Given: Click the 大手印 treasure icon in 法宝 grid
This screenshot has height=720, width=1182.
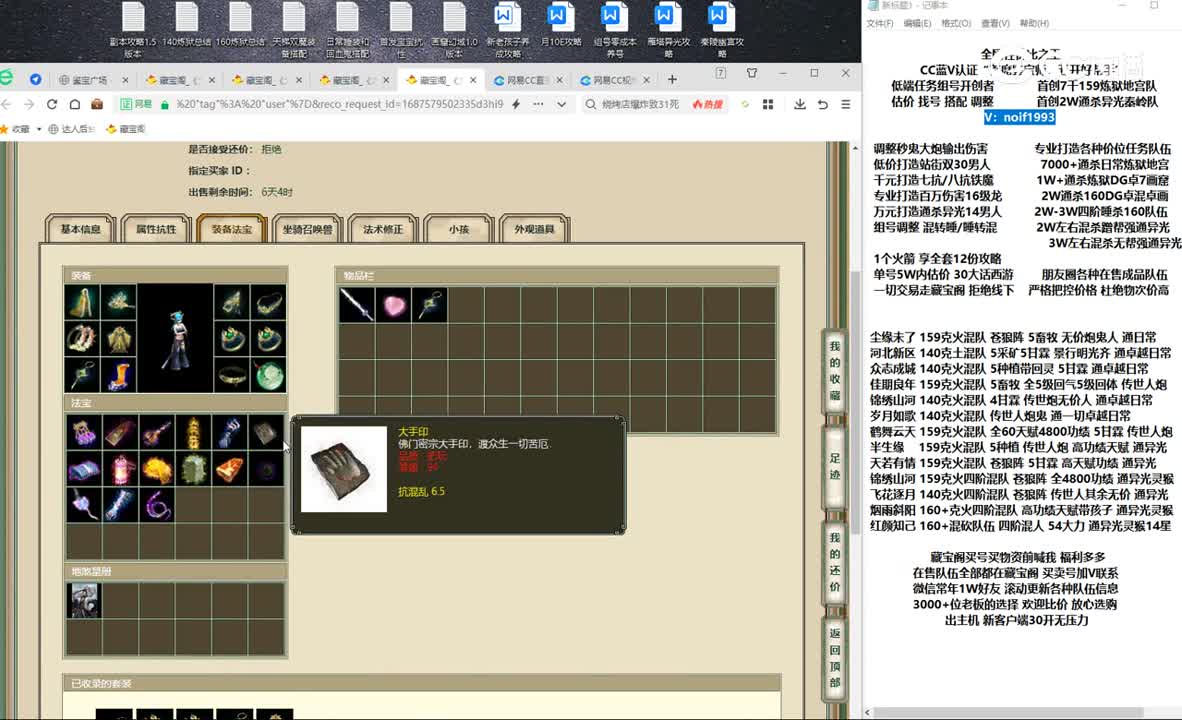Looking at the screenshot, I should pos(265,432).
